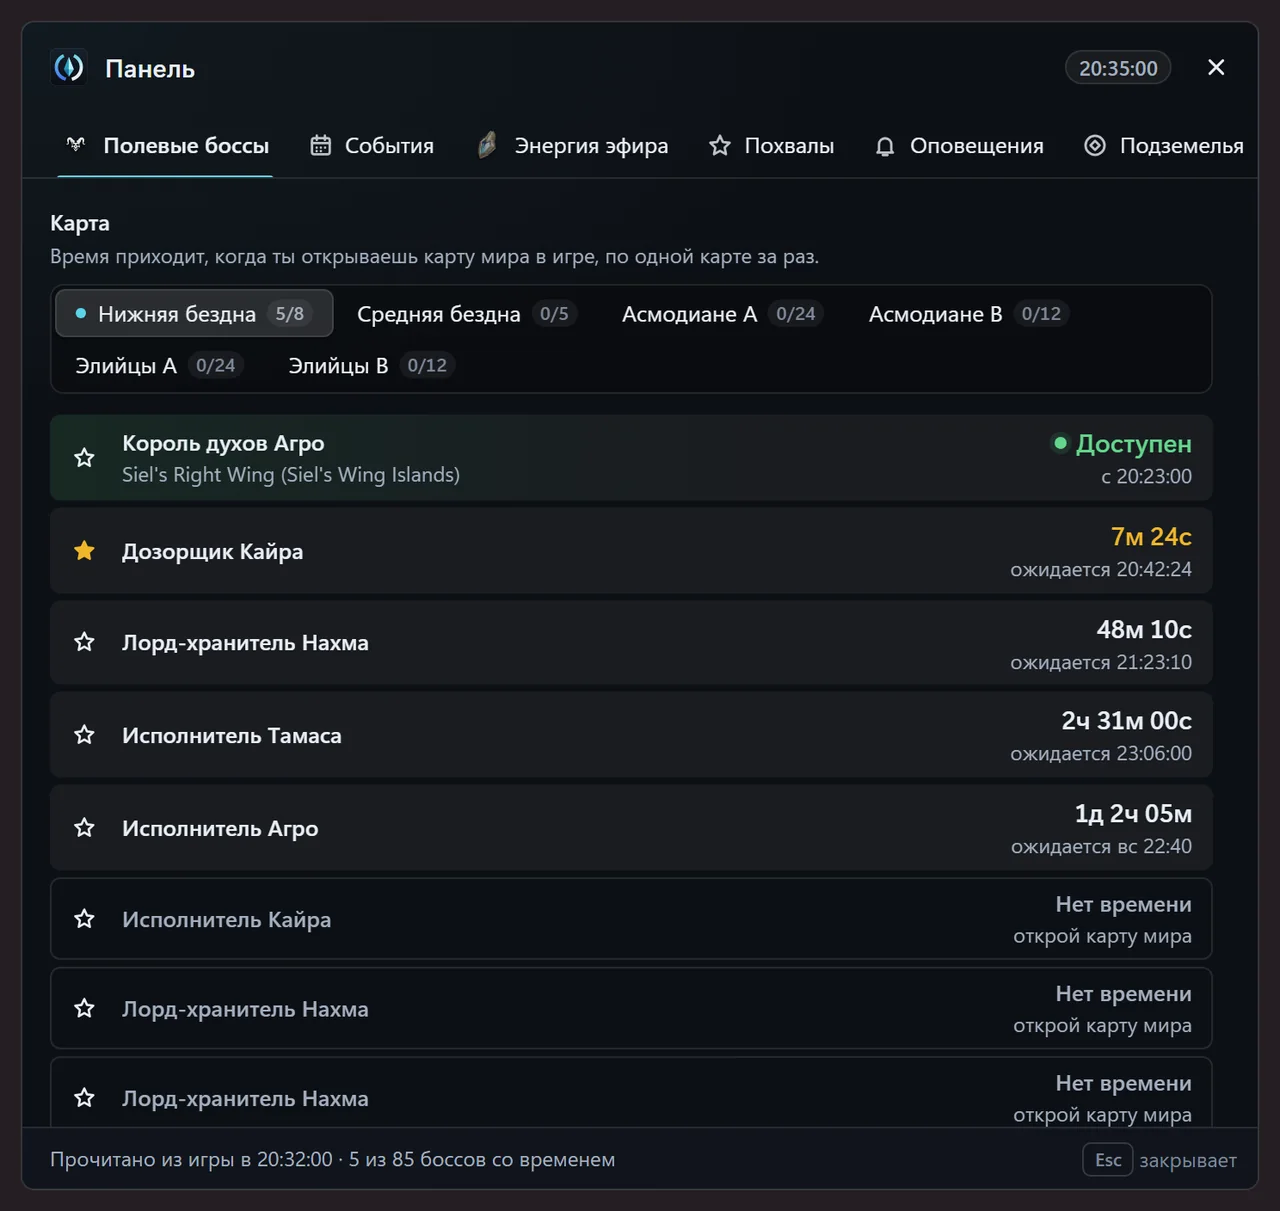Image resolution: width=1280 pixels, height=1211 pixels.
Task: Click the 2ч 31м 00с countdown
Action: 1126,721
